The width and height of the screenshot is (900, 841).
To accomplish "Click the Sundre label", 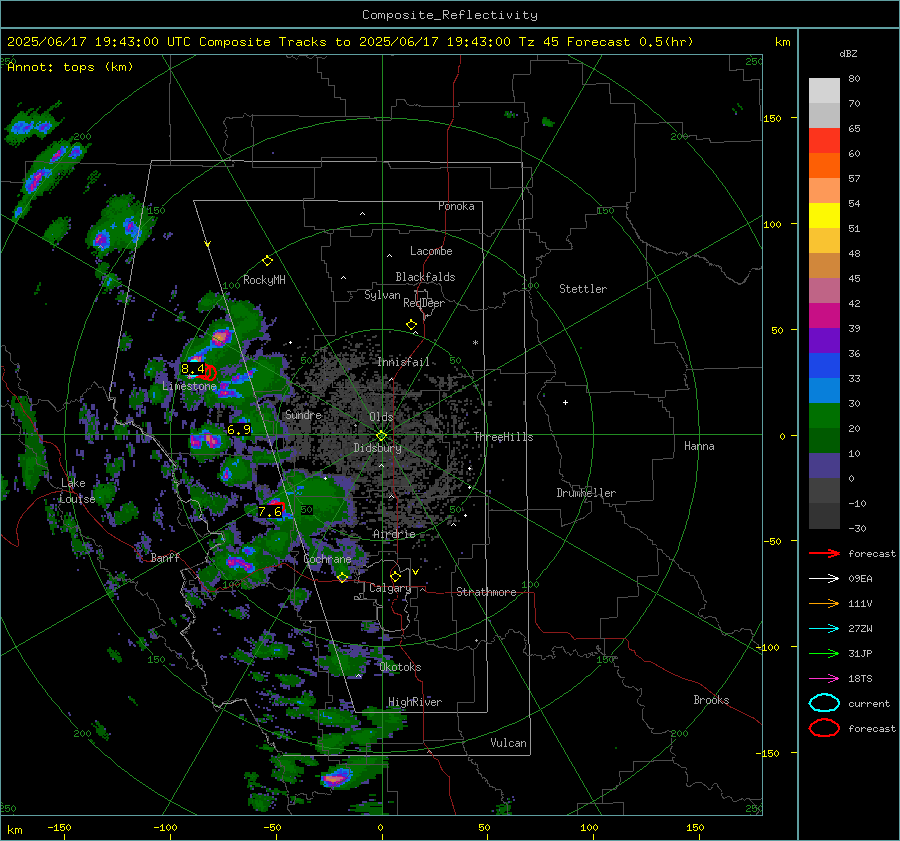I will [x=303, y=414].
